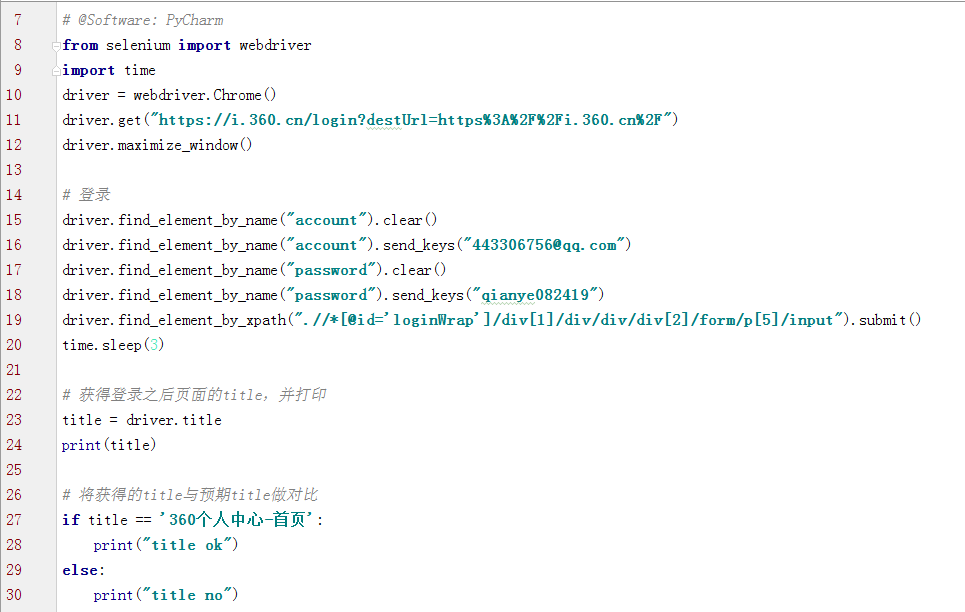Click '.clear()' on the password line 17
This screenshot has height=612, width=965.
coord(415,270)
